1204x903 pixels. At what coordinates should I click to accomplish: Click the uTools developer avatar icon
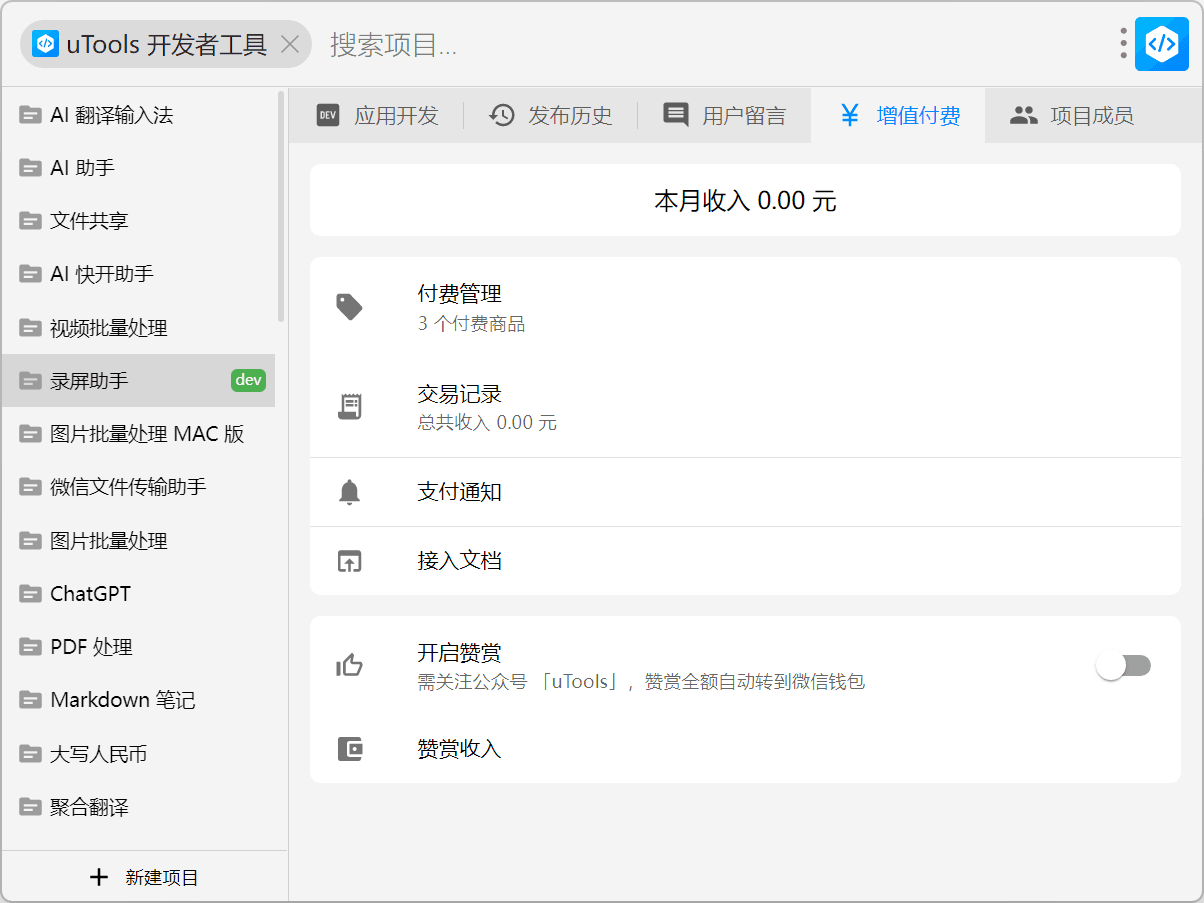(x=1161, y=44)
